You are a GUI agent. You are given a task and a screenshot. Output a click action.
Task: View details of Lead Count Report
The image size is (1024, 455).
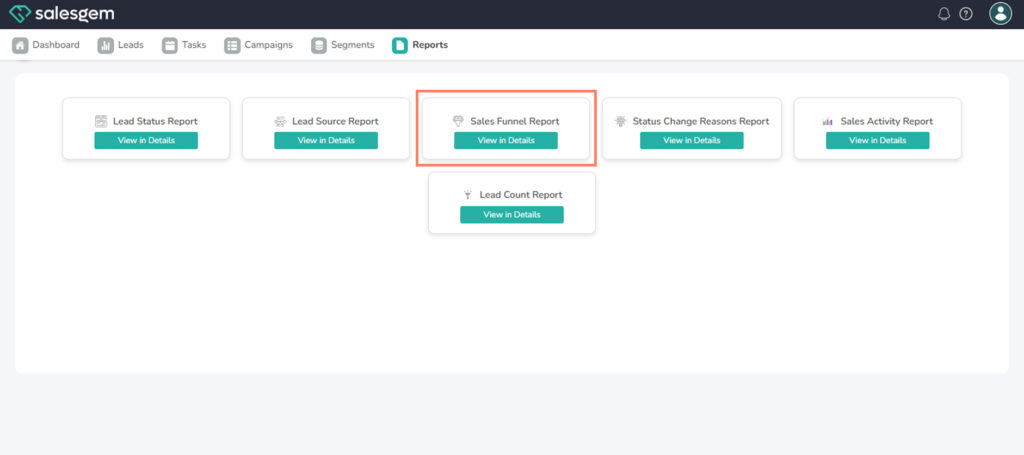coord(512,214)
